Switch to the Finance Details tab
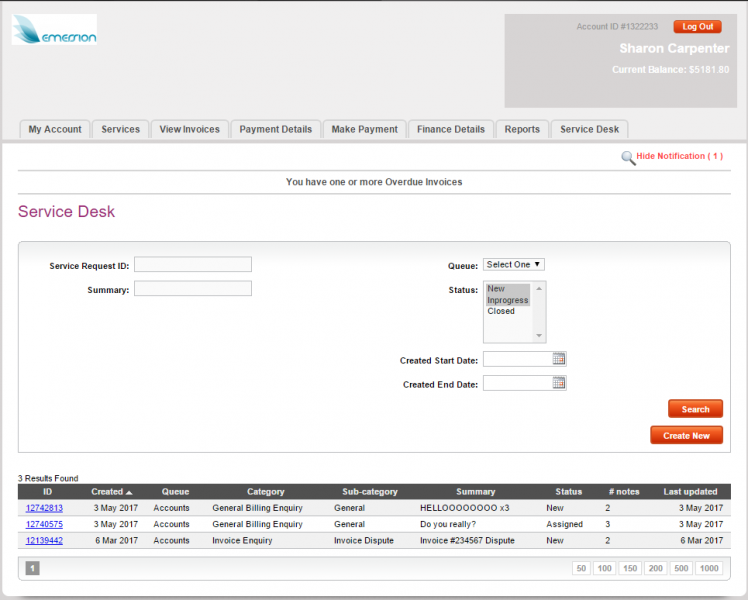 (451, 129)
